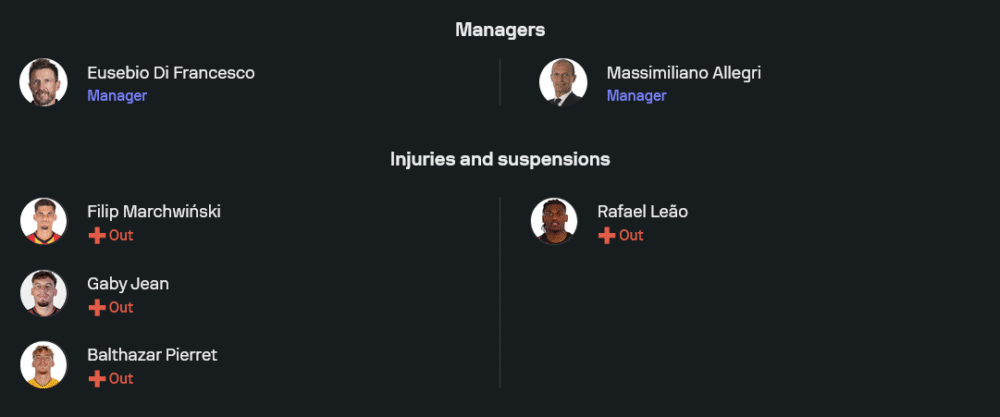Click the Managers section heading

(500, 30)
